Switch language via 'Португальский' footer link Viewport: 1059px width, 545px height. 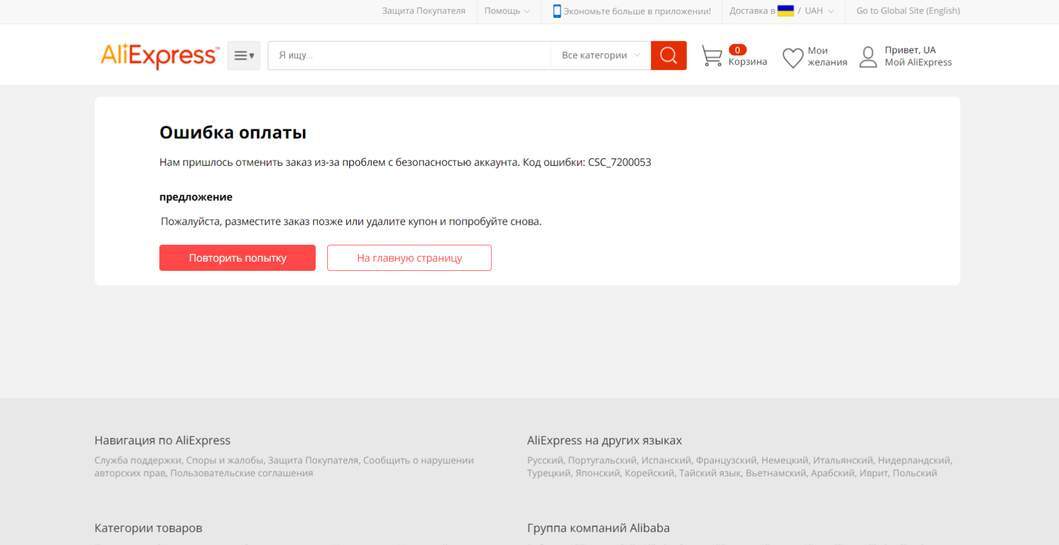click(601, 461)
